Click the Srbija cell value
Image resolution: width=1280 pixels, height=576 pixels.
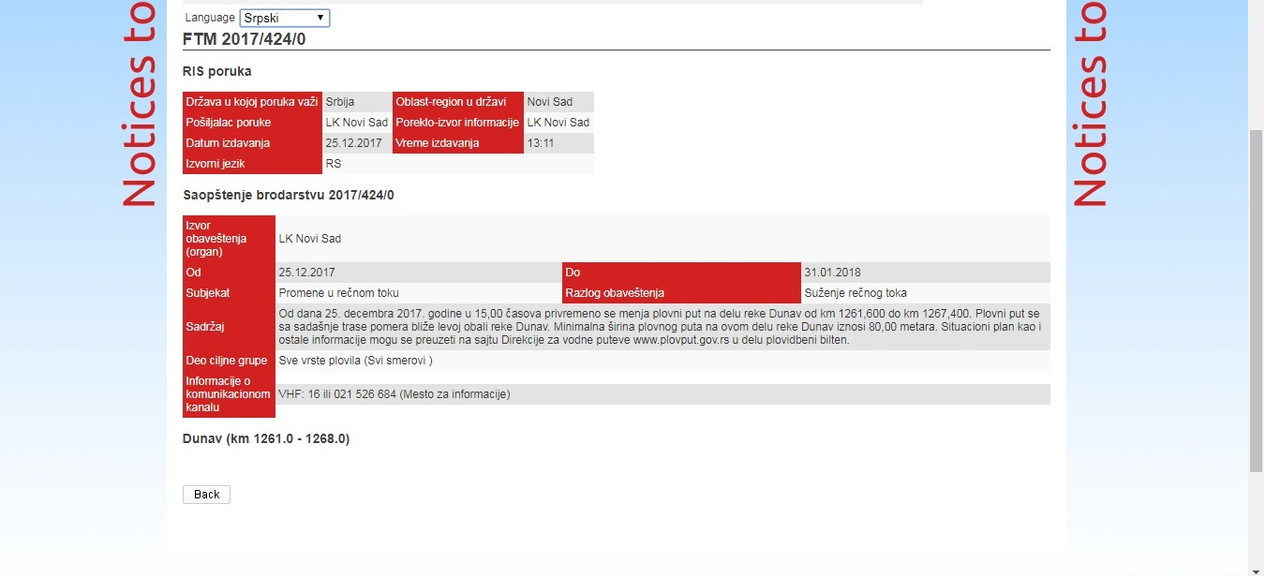pyautogui.click(x=340, y=102)
